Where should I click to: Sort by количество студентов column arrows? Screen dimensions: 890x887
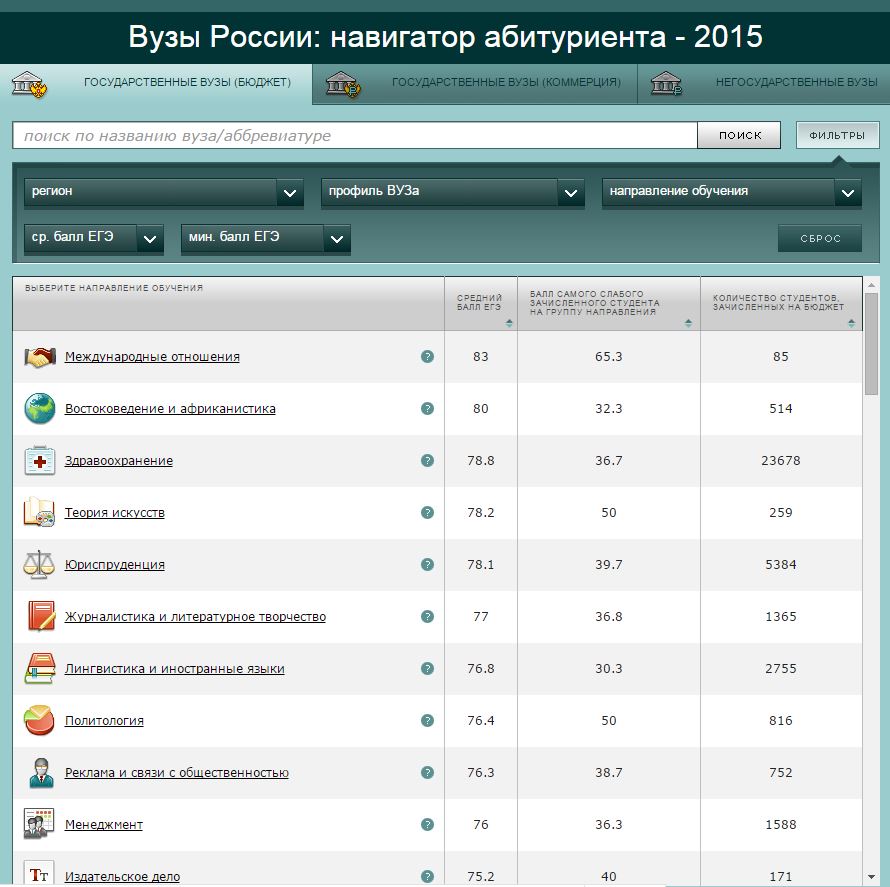point(851,323)
